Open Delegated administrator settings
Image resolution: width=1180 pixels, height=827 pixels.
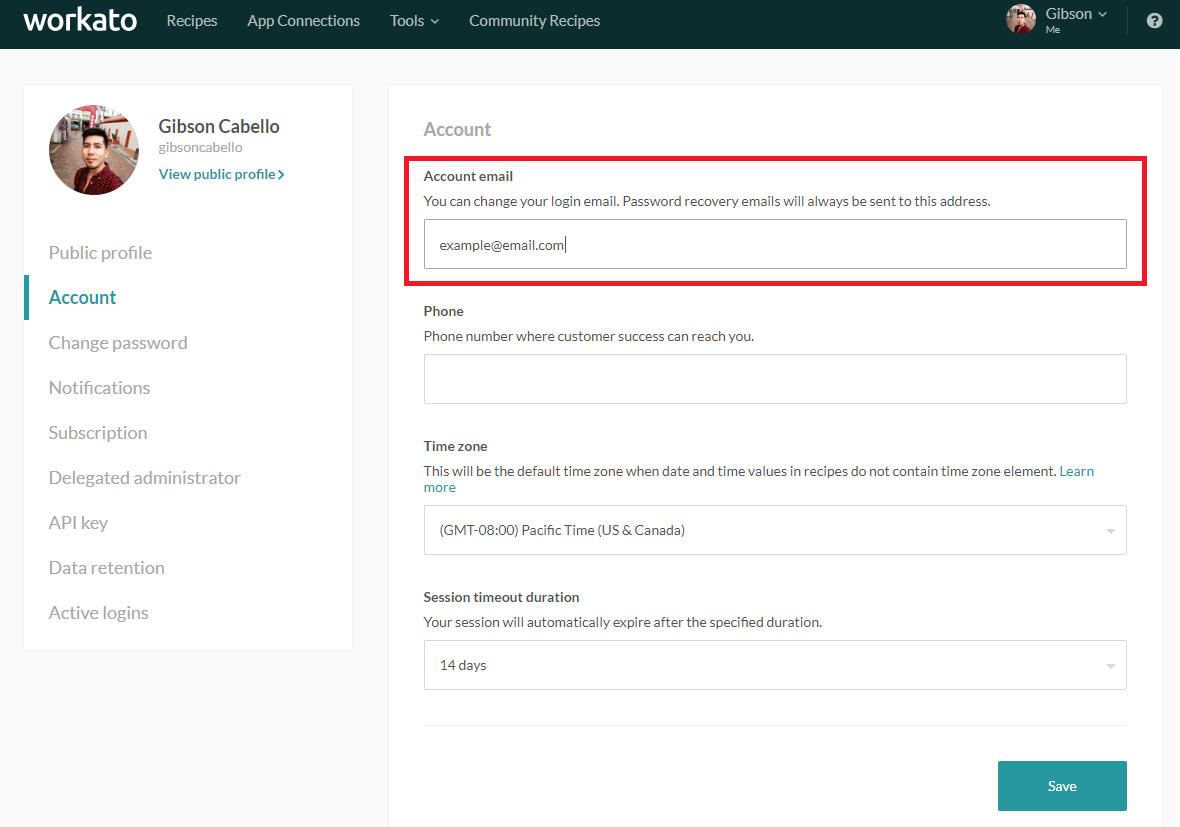point(144,478)
